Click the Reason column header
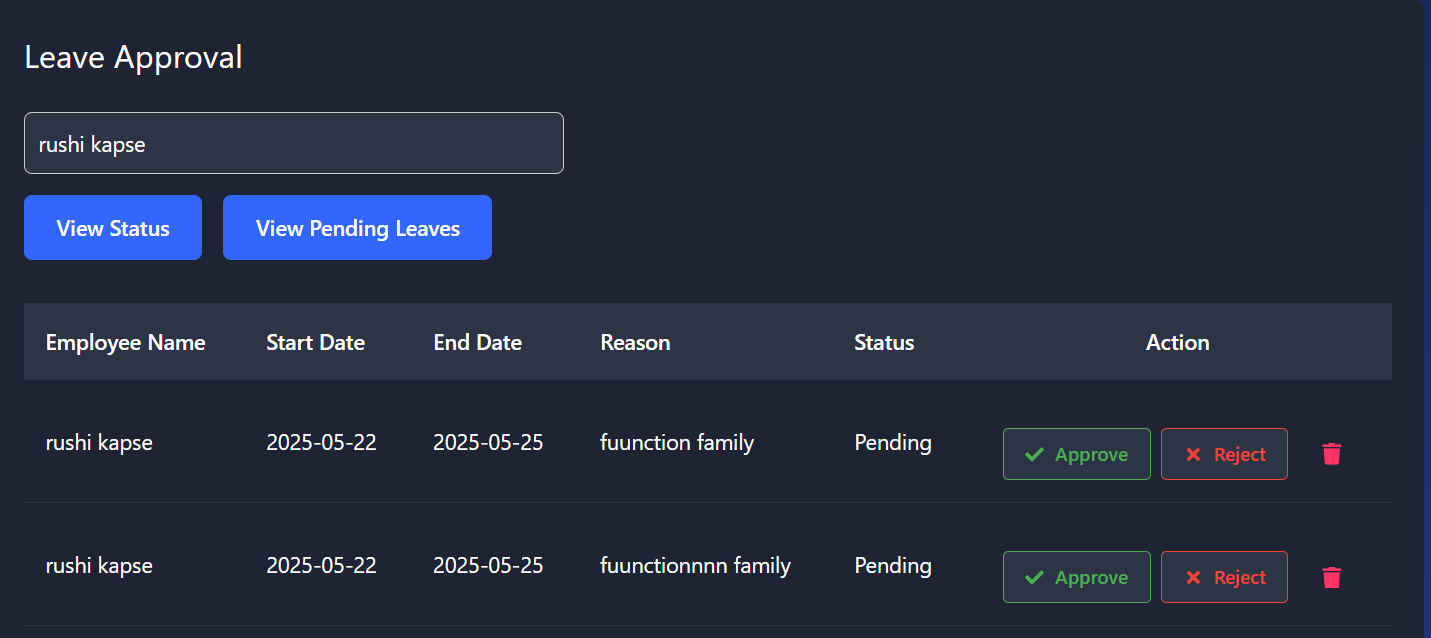The width and height of the screenshot is (1431, 638). tap(635, 342)
